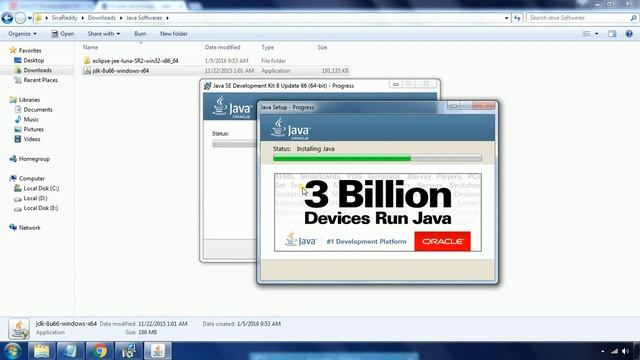Viewport: 640px width, 360px height.
Task: Click the Java Softwares breadcrumb segment
Action: coord(144,18)
